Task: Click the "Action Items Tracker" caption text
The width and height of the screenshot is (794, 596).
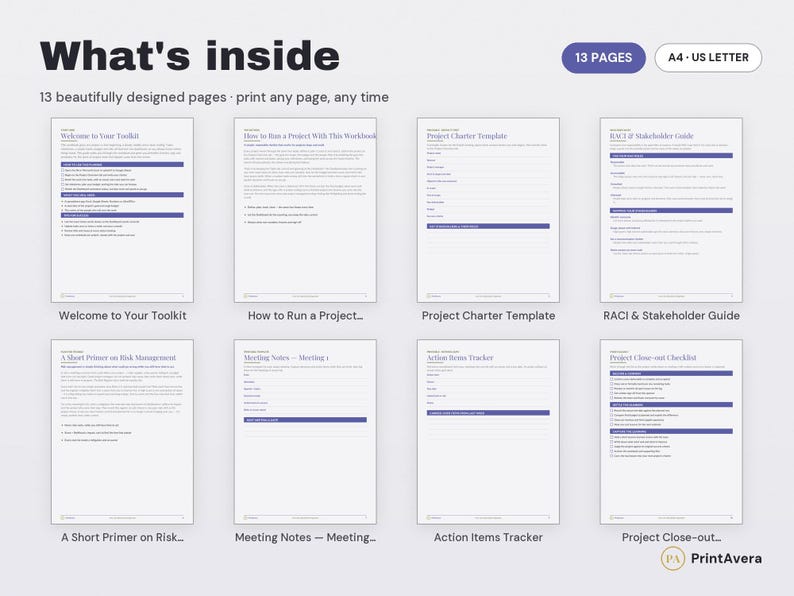Action: coord(488,538)
